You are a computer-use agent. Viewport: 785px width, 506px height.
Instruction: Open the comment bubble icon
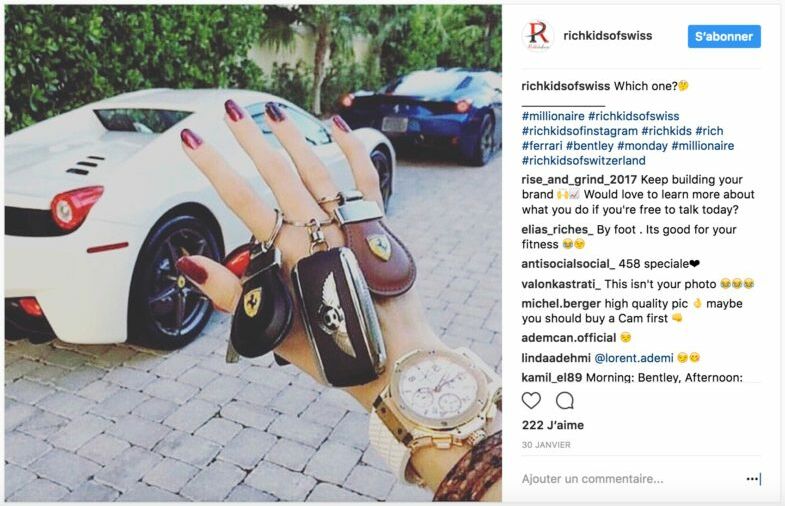click(565, 401)
